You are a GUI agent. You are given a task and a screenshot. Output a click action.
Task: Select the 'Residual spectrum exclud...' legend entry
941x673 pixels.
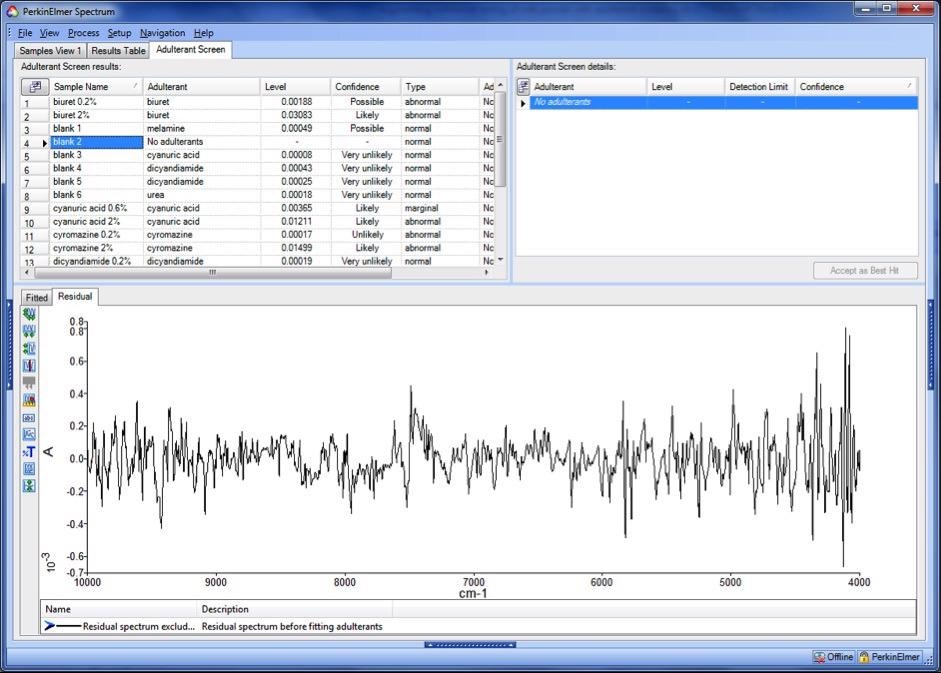(119, 626)
